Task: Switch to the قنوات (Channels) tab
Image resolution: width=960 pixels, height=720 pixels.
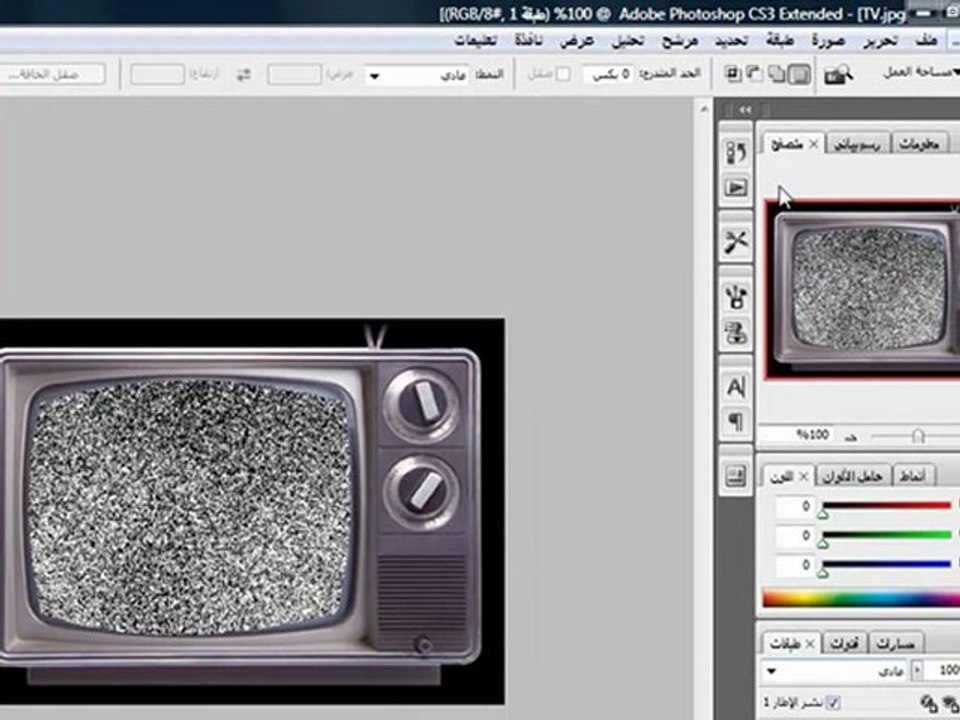Action: [x=844, y=643]
